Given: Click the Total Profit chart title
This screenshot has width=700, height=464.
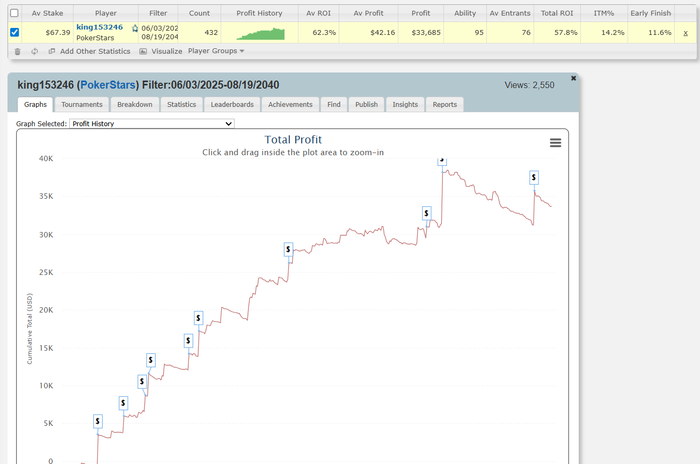Looking at the screenshot, I should pyautogui.click(x=293, y=140).
